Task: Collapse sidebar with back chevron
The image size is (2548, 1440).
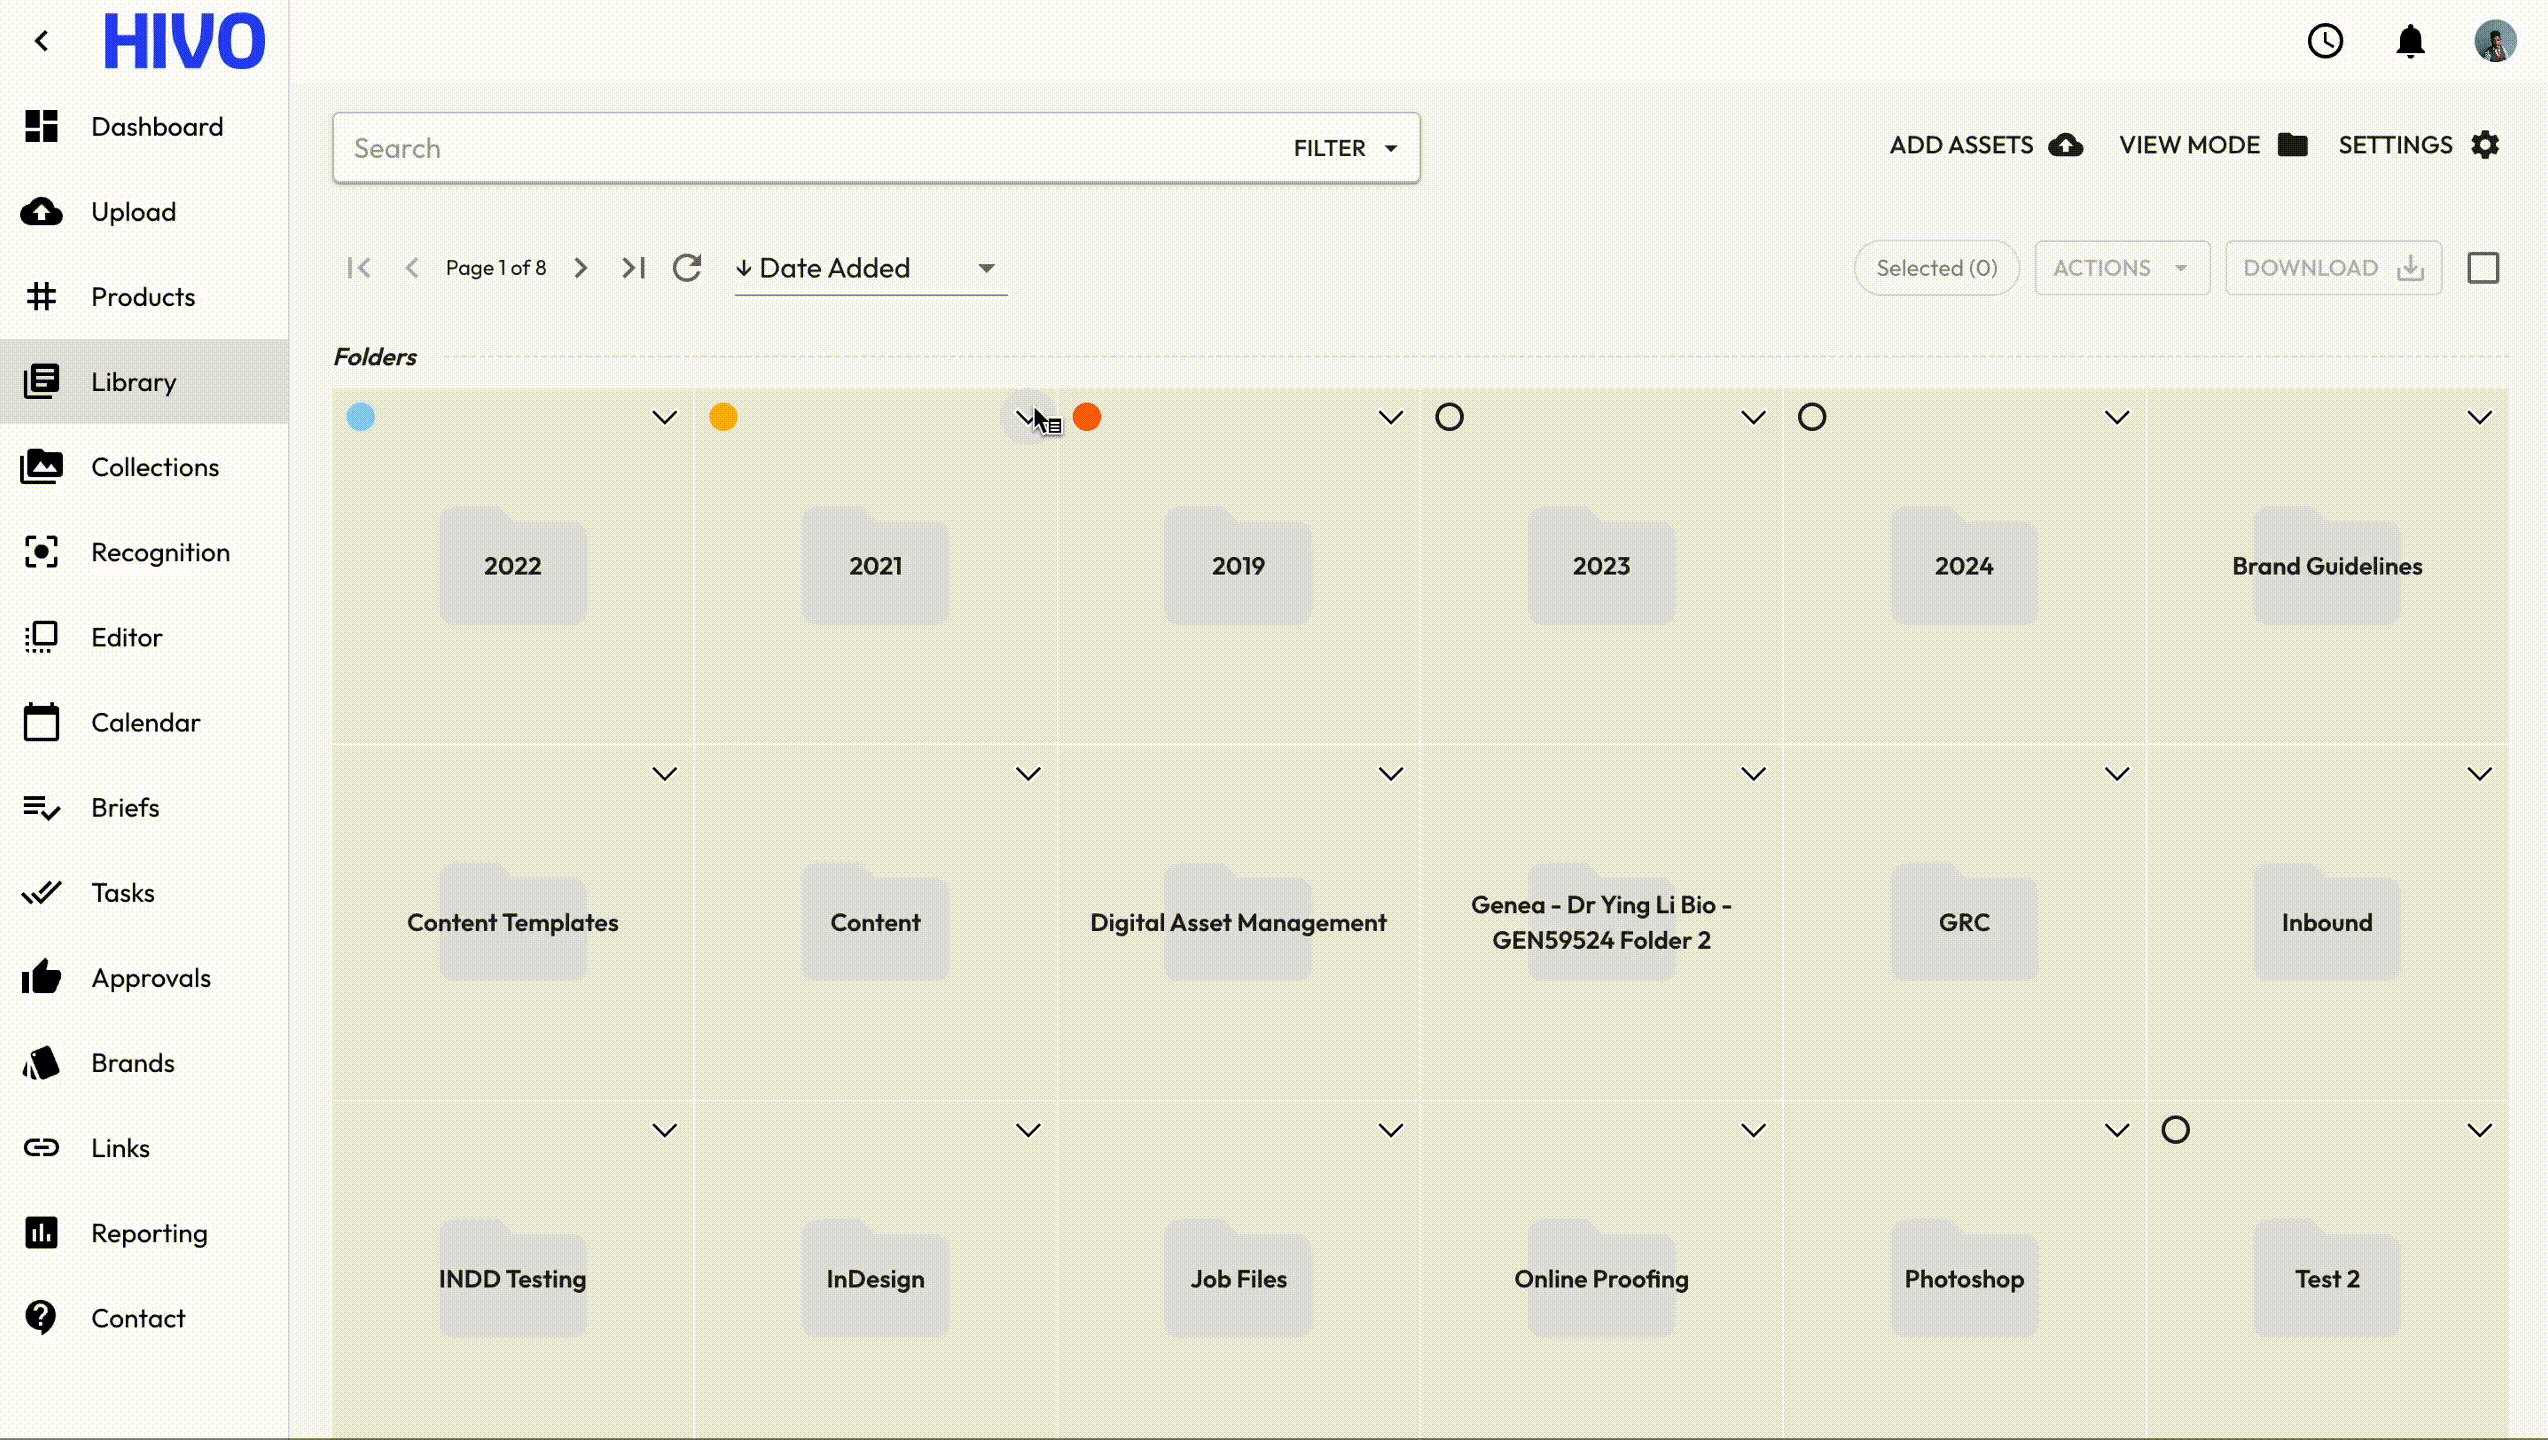Action: 42,41
